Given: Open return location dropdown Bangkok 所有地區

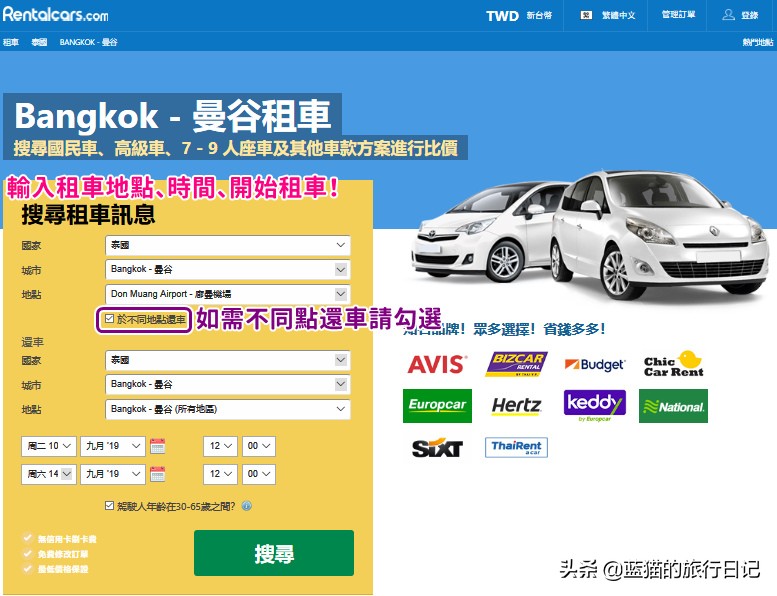Looking at the screenshot, I should coord(228,409).
